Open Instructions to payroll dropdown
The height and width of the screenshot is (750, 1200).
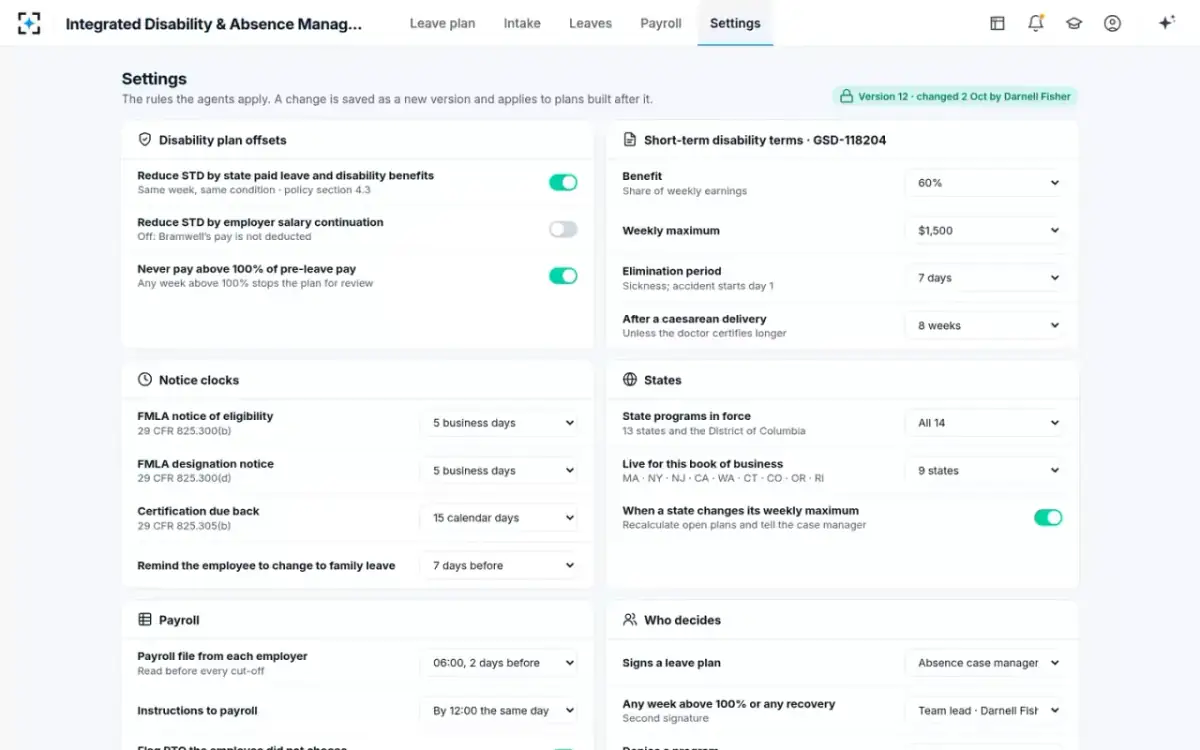pyautogui.click(x=499, y=710)
